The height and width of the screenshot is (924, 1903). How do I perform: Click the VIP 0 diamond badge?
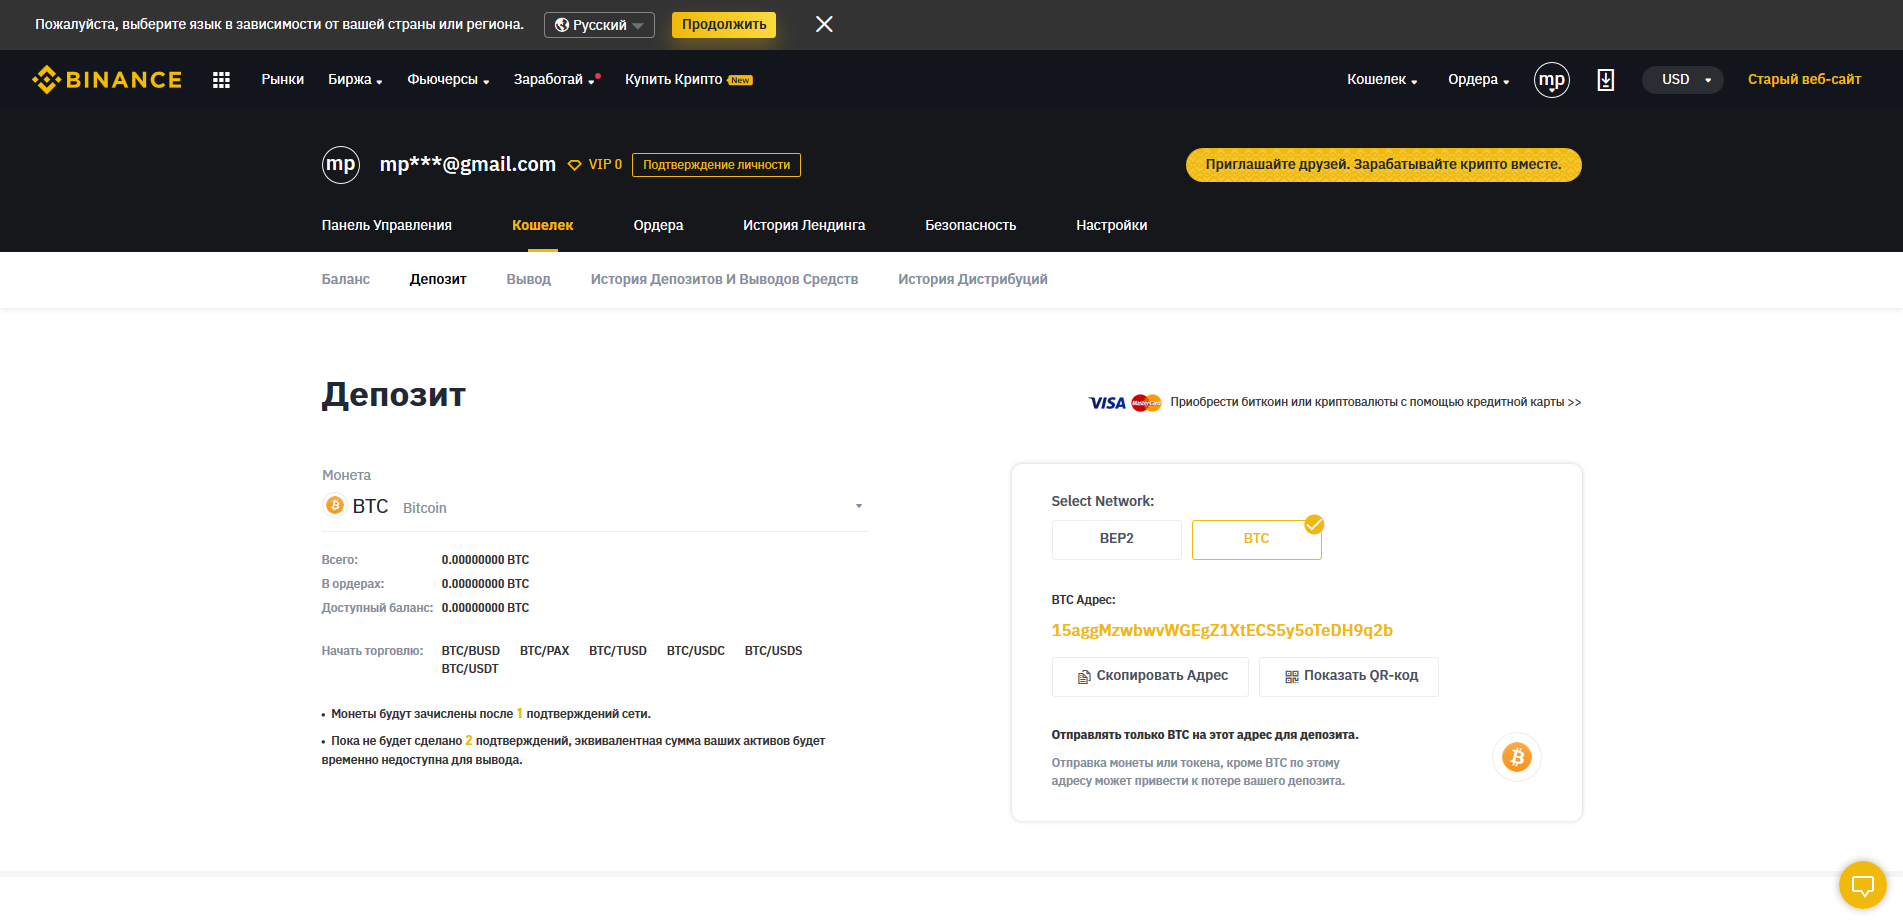(595, 165)
